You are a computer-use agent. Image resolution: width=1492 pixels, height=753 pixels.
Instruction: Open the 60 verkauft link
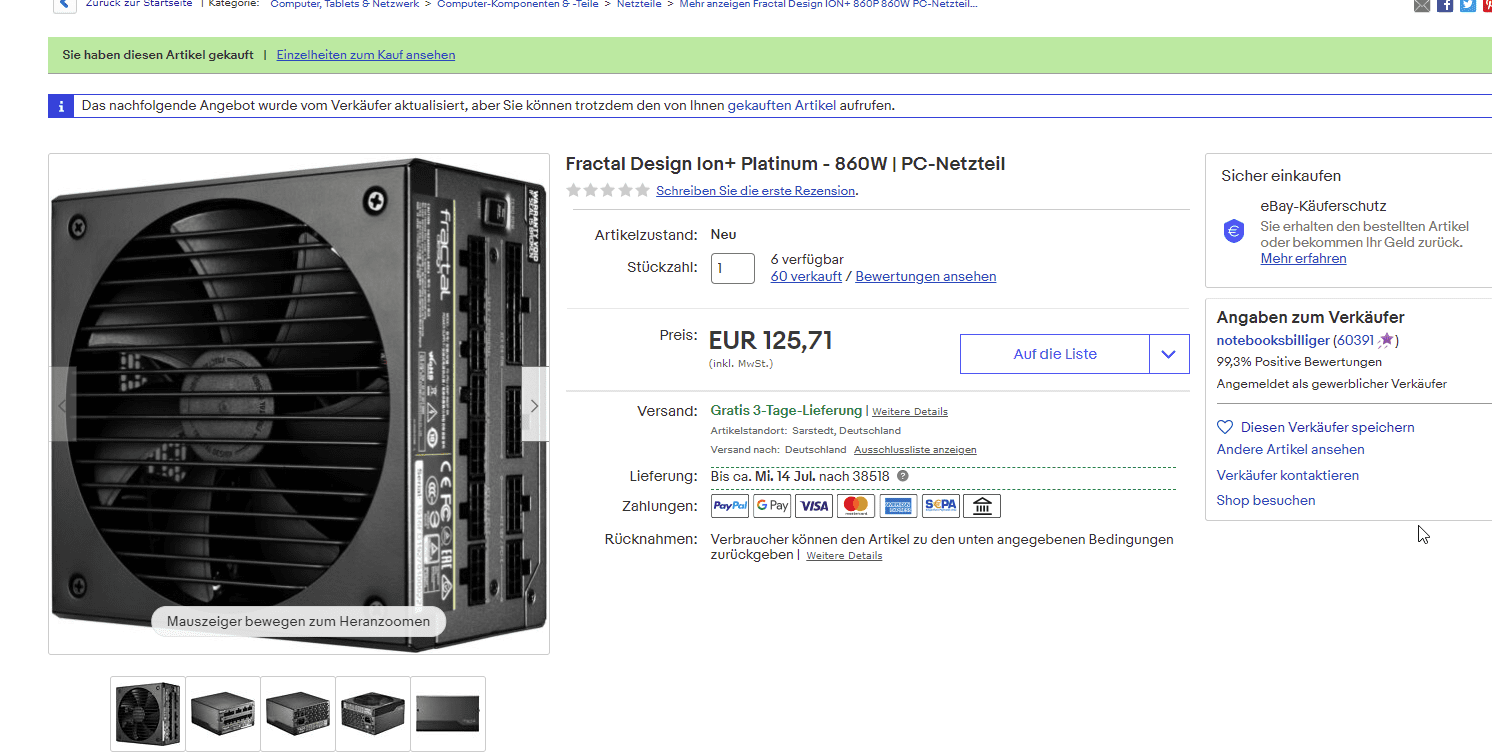(806, 276)
